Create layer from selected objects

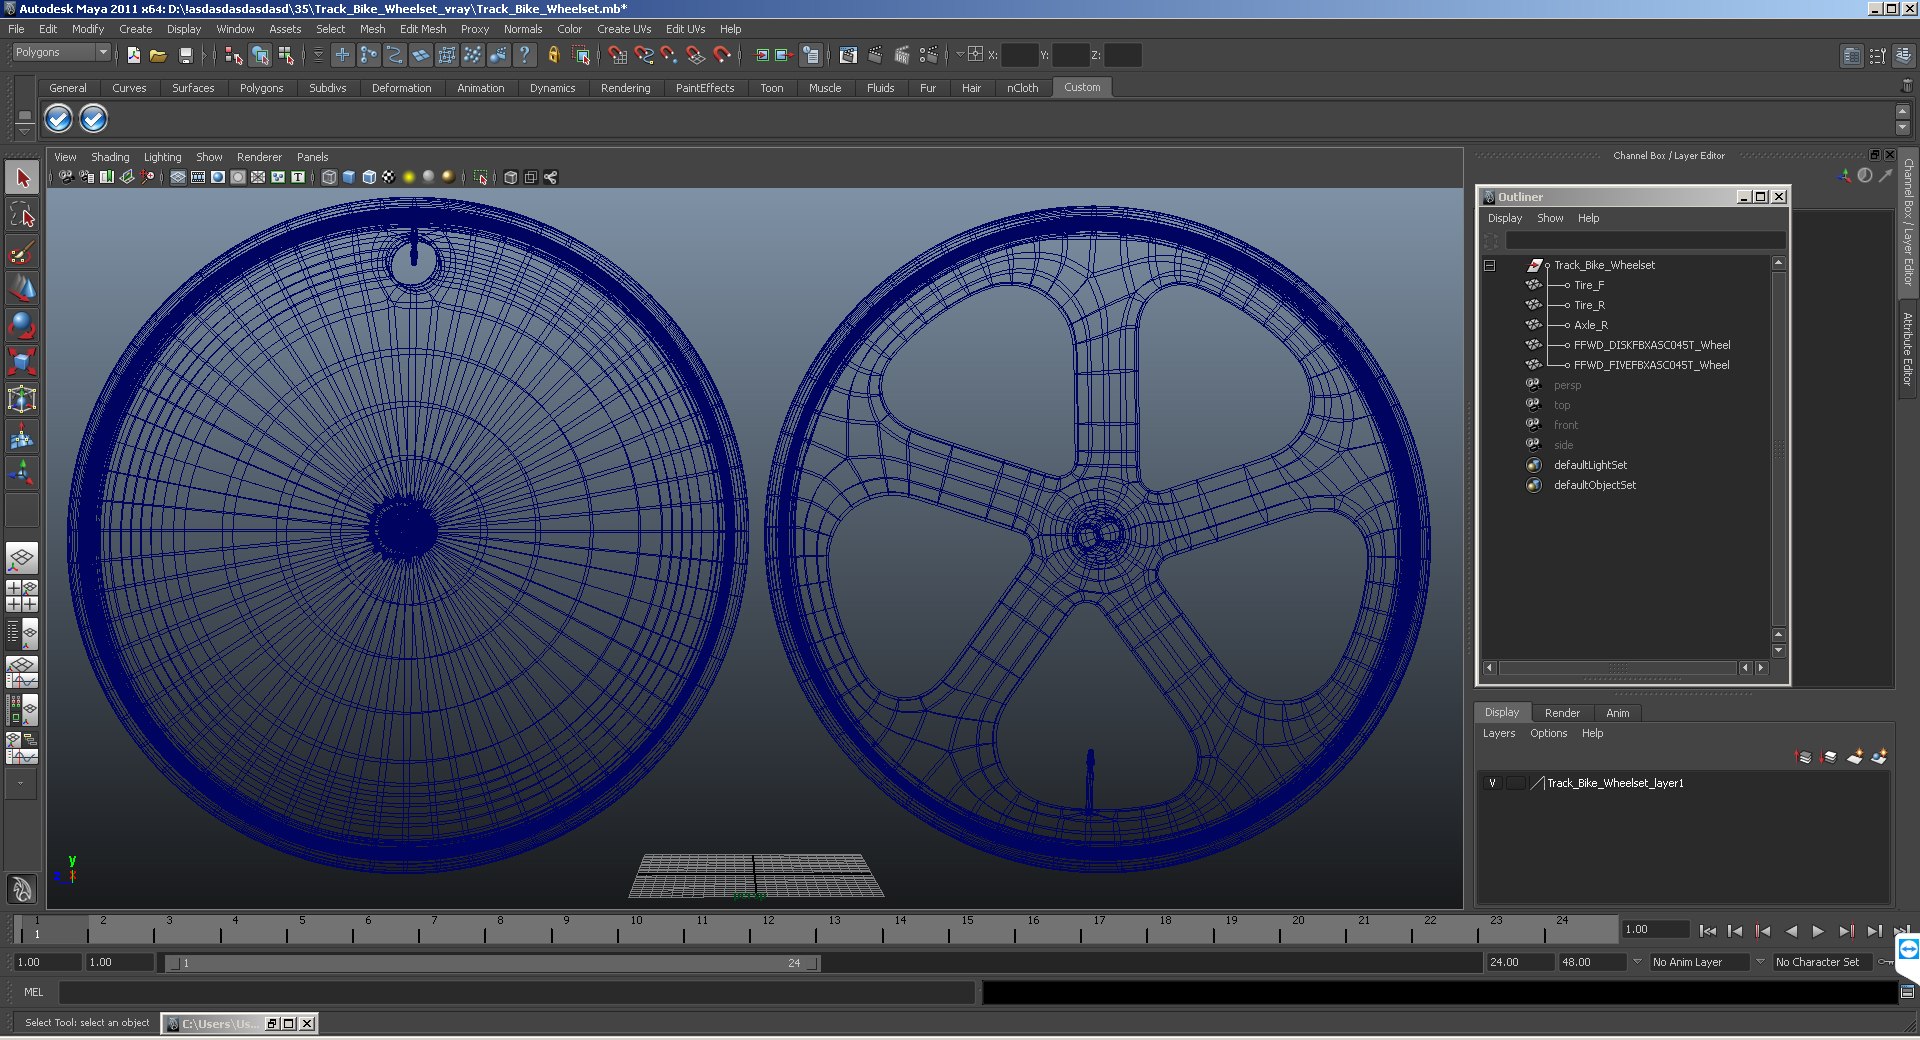1880,757
